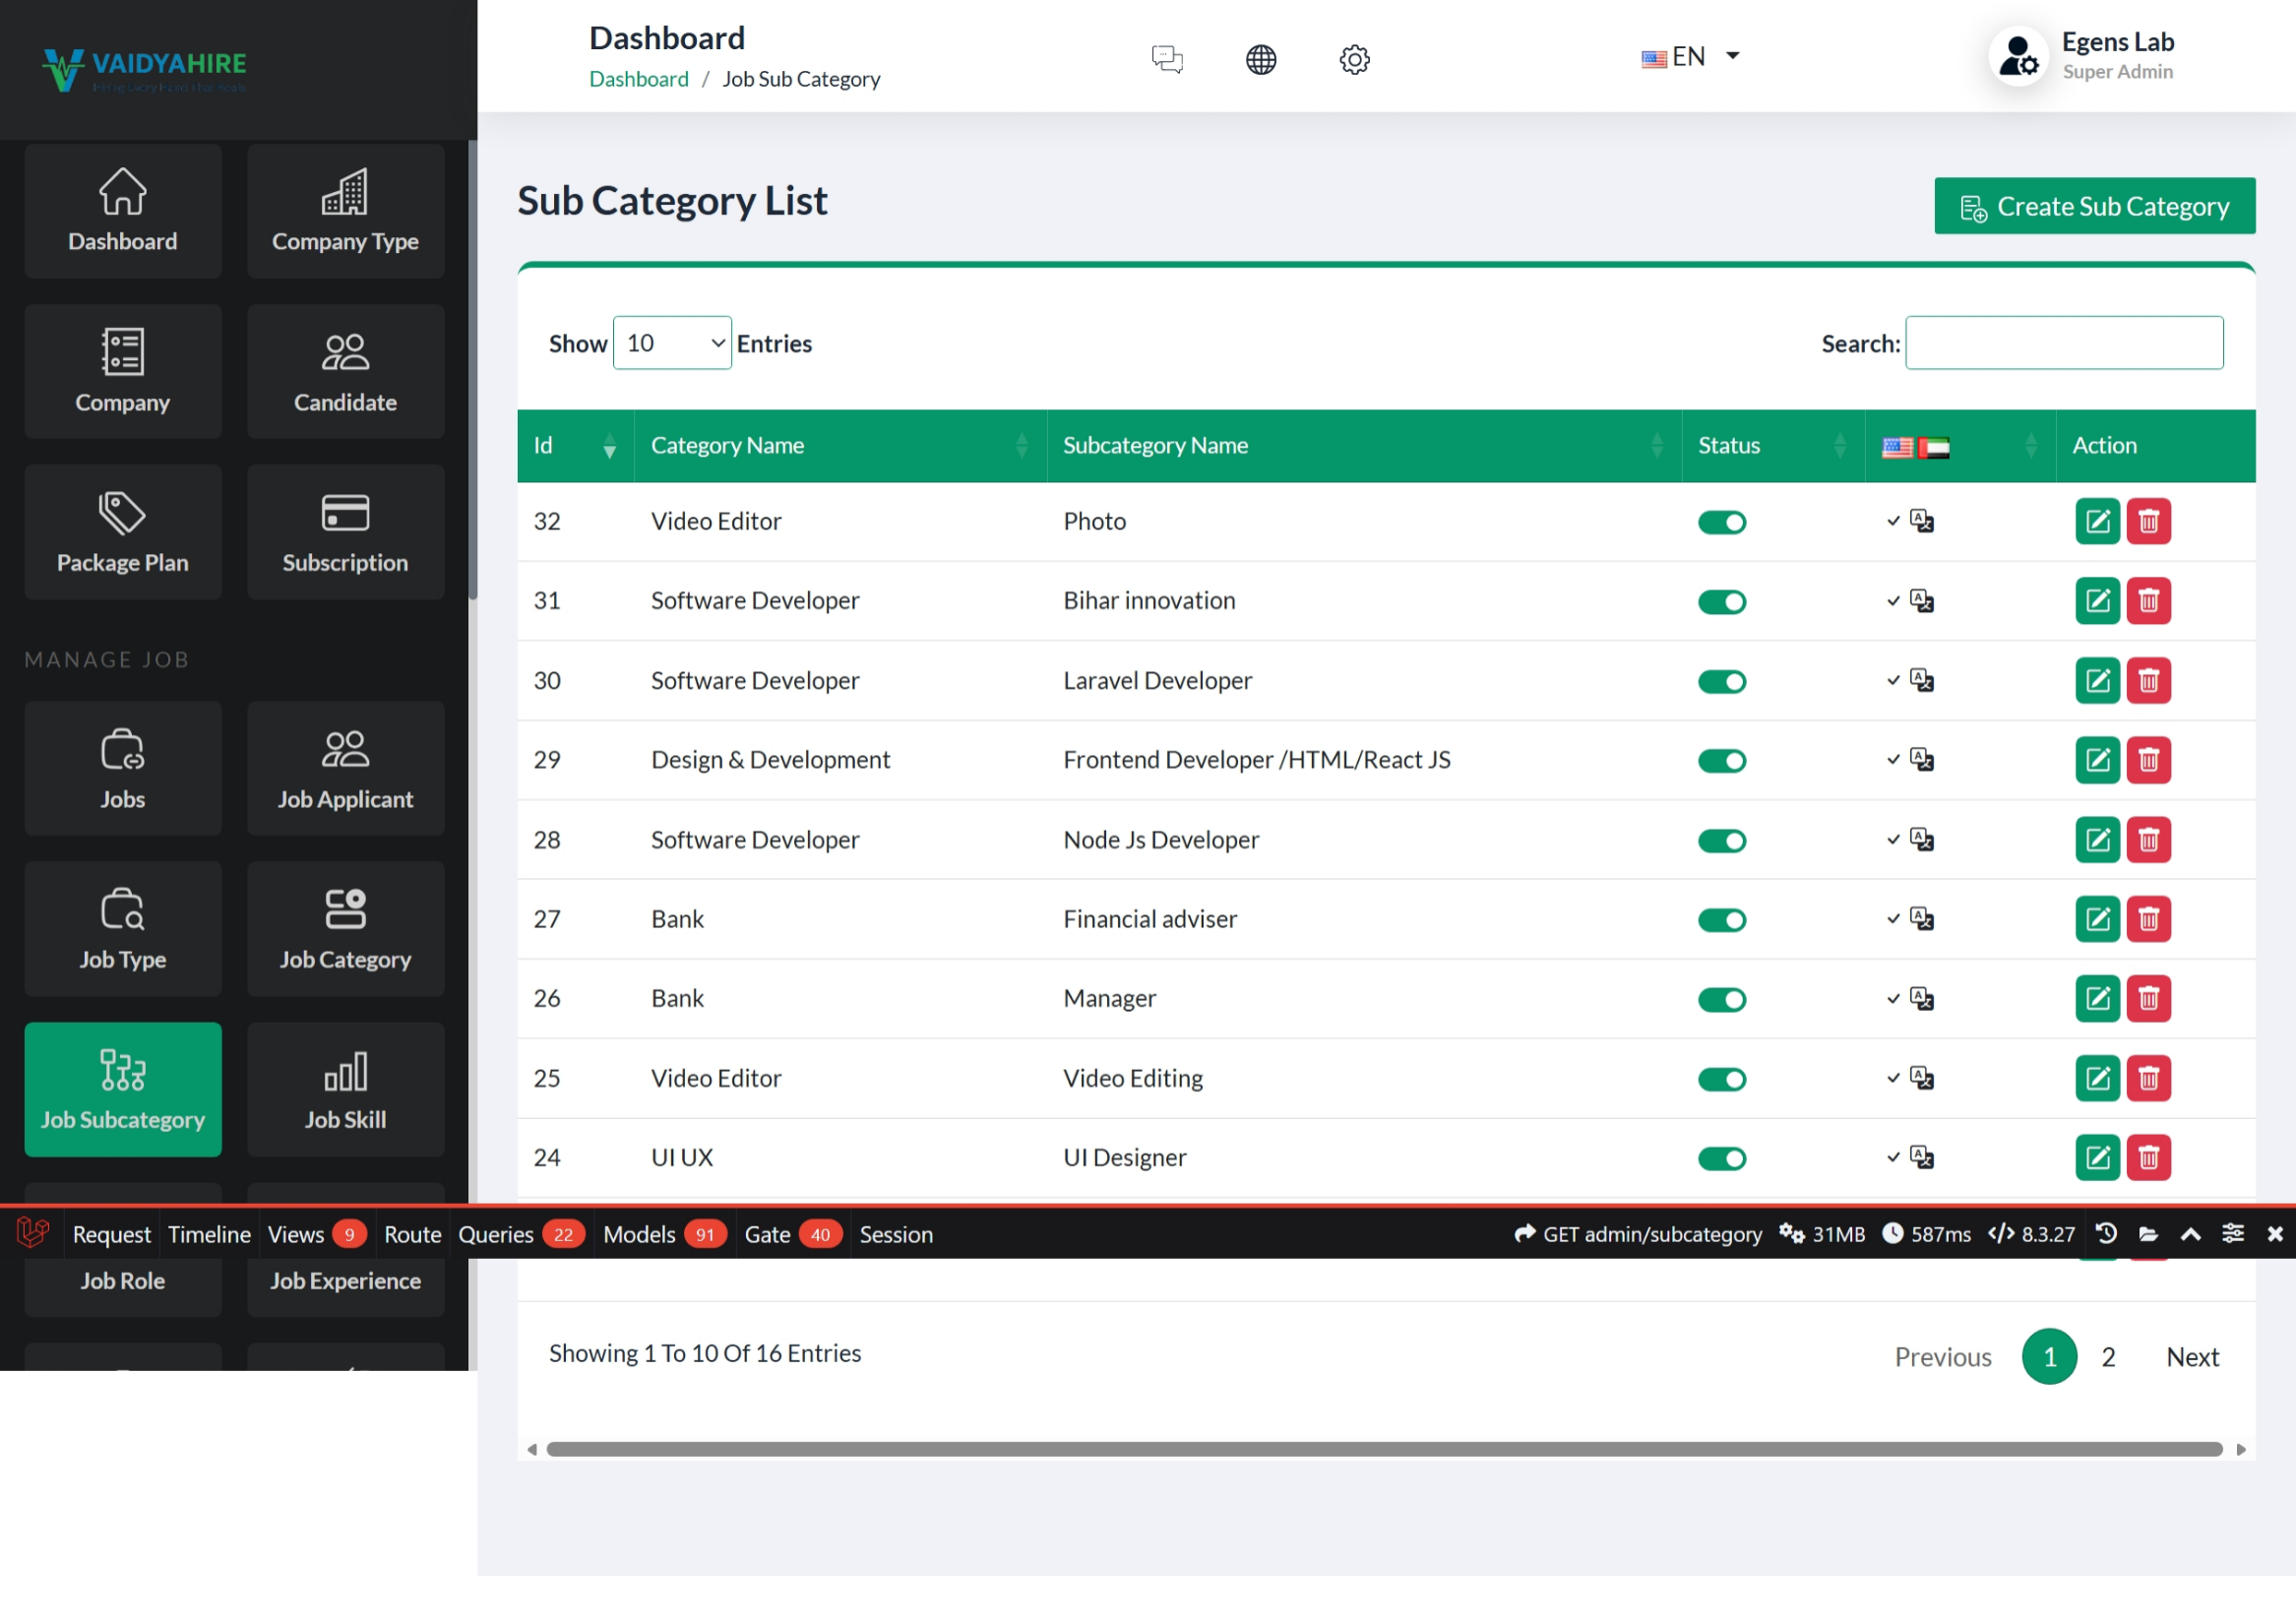The width and height of the screenshot is (2296, 1623).
Task: Open the Show entries count dropdown
Action: click(672, 343)
